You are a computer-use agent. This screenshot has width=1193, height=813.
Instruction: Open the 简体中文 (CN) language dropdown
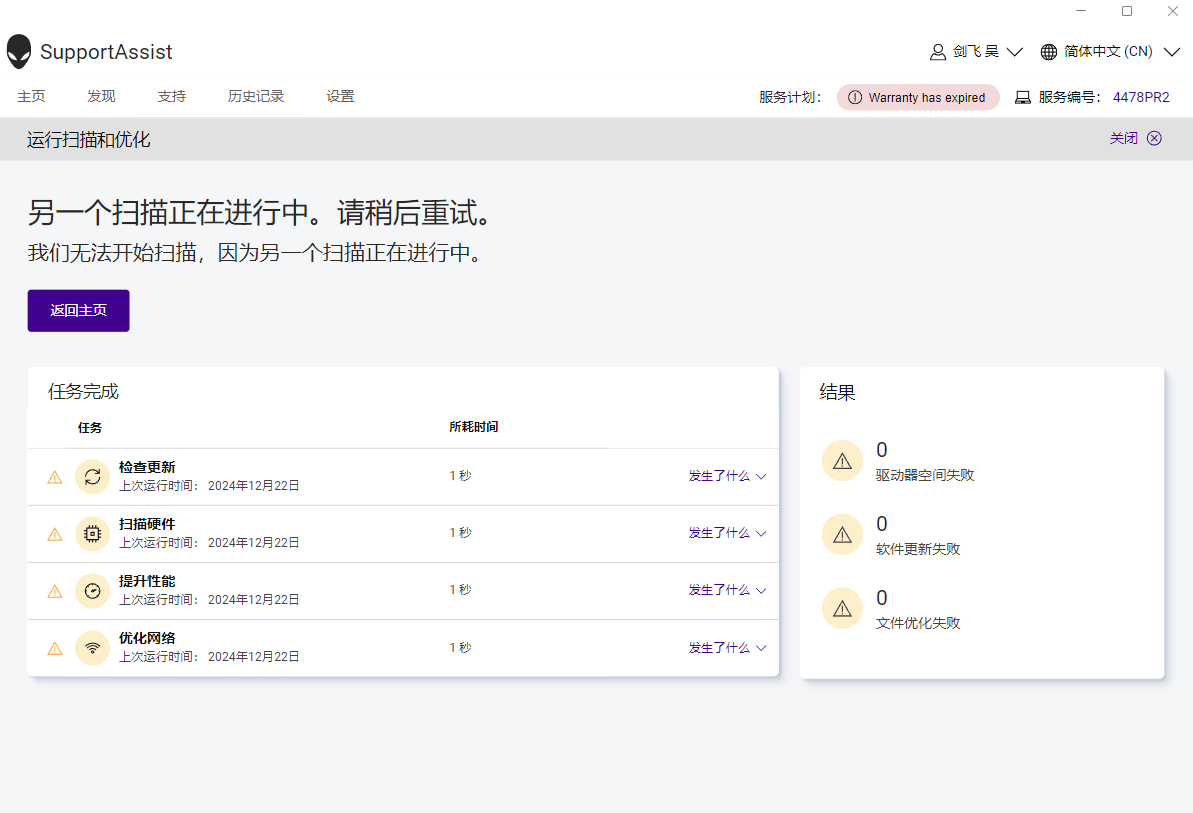pos(1110,51)
